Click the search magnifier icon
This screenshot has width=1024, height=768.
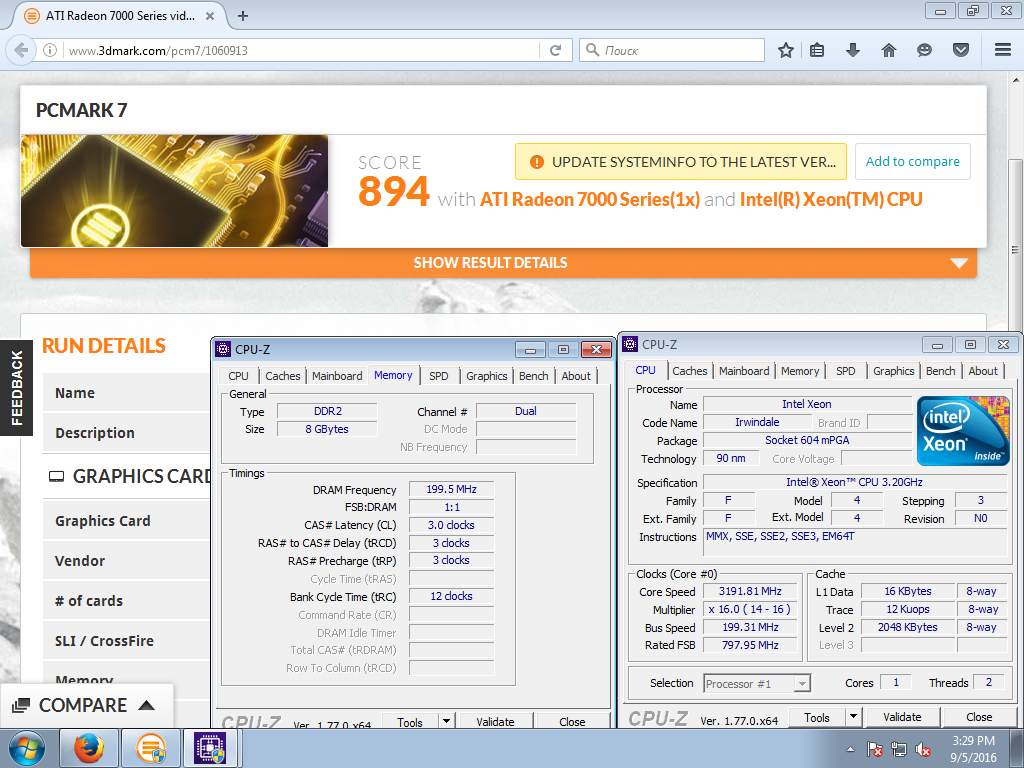[x=592, y=50]
